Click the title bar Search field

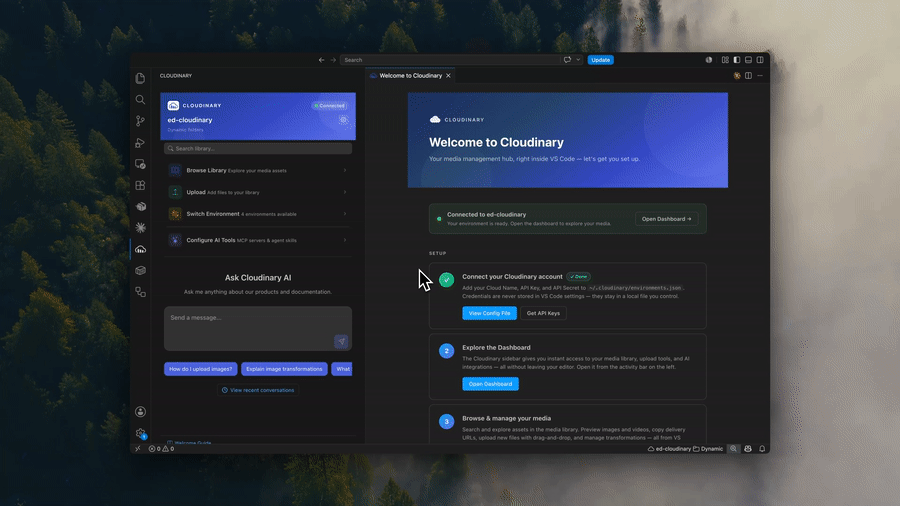point(450,60)
